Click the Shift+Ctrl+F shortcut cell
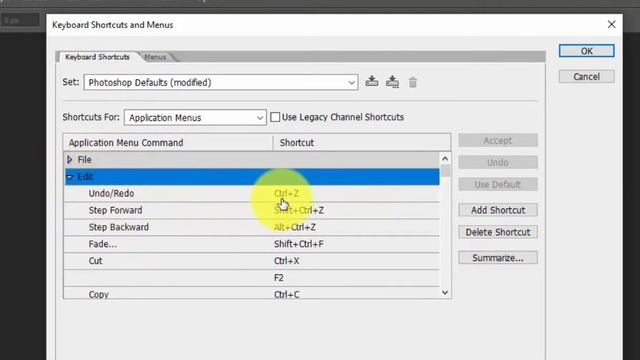 pyautogui.click(x=298, y=244)
